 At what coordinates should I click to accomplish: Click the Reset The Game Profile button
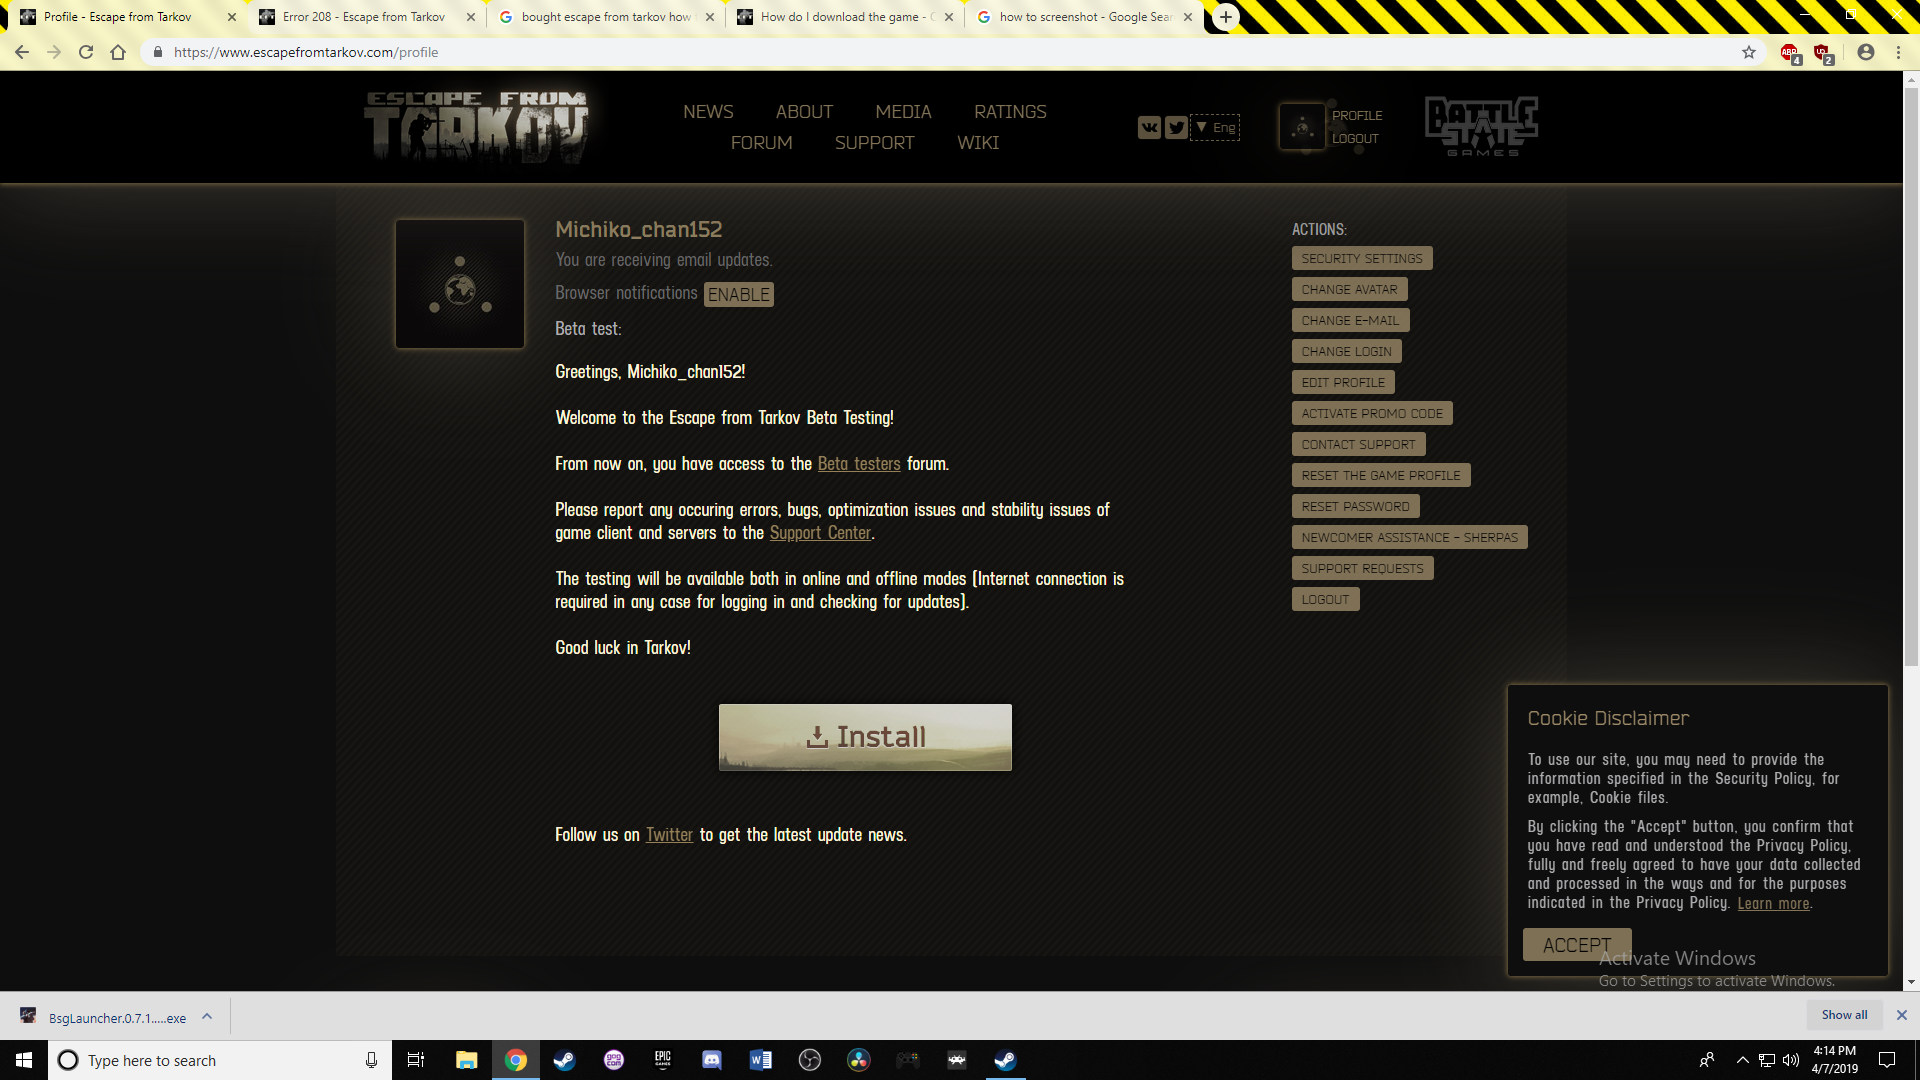[x=1381, y=475]
